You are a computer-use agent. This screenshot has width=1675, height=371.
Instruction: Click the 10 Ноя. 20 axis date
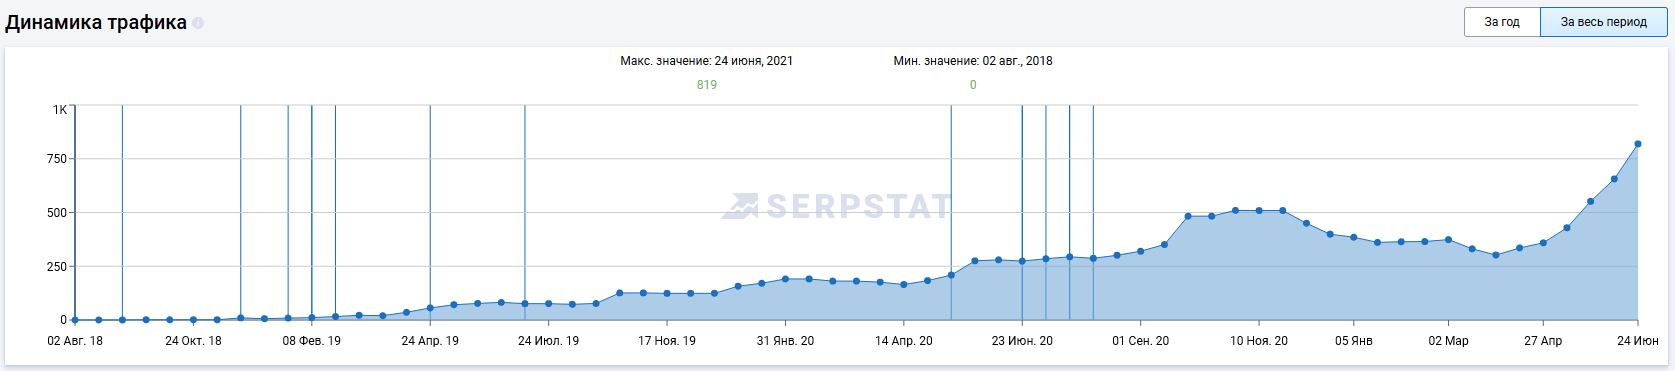click(1259, 341)
